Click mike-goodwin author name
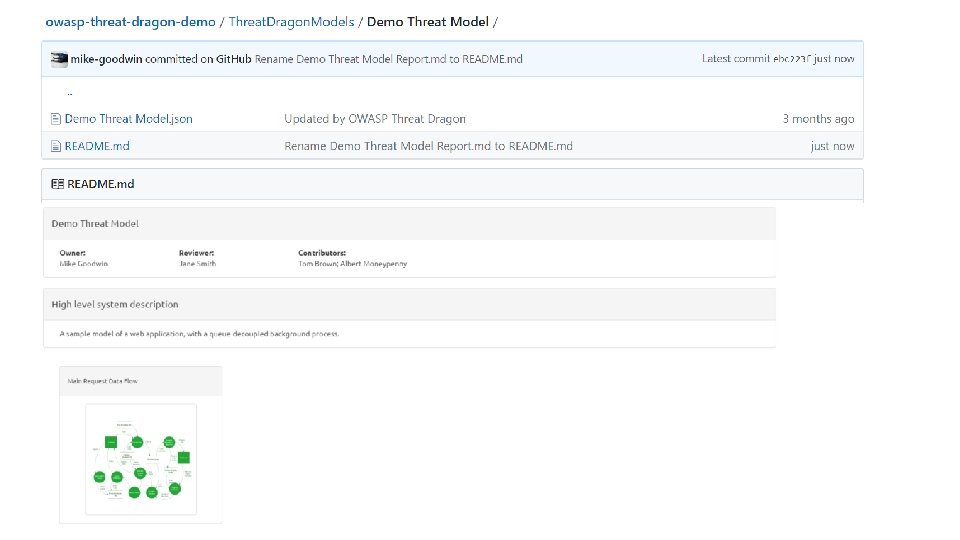This screenshot has width=960, height=540. click(107, 59)
